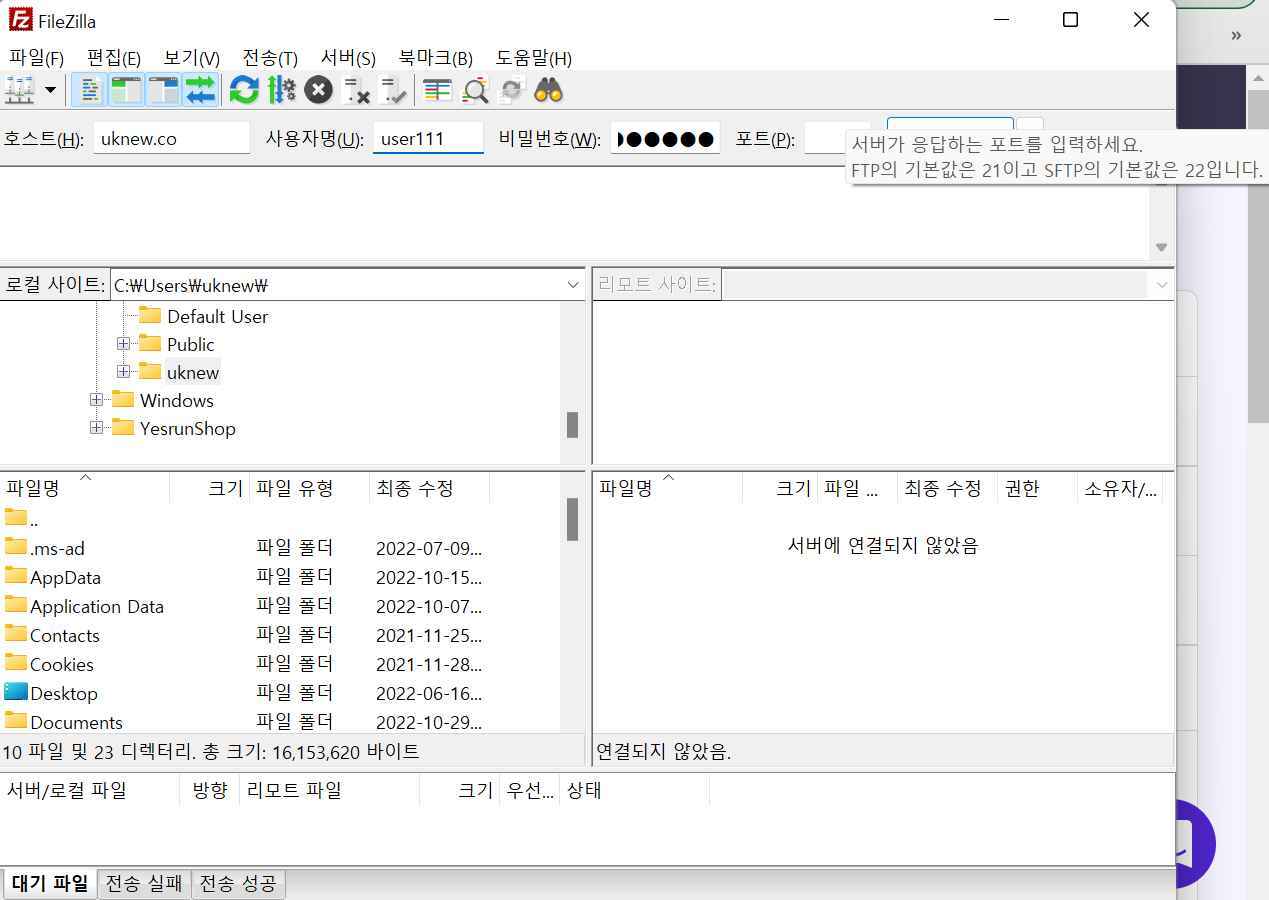Open directory listing filters dialog
This screenshot has width=1269, height=900.
tap(437, 91)
